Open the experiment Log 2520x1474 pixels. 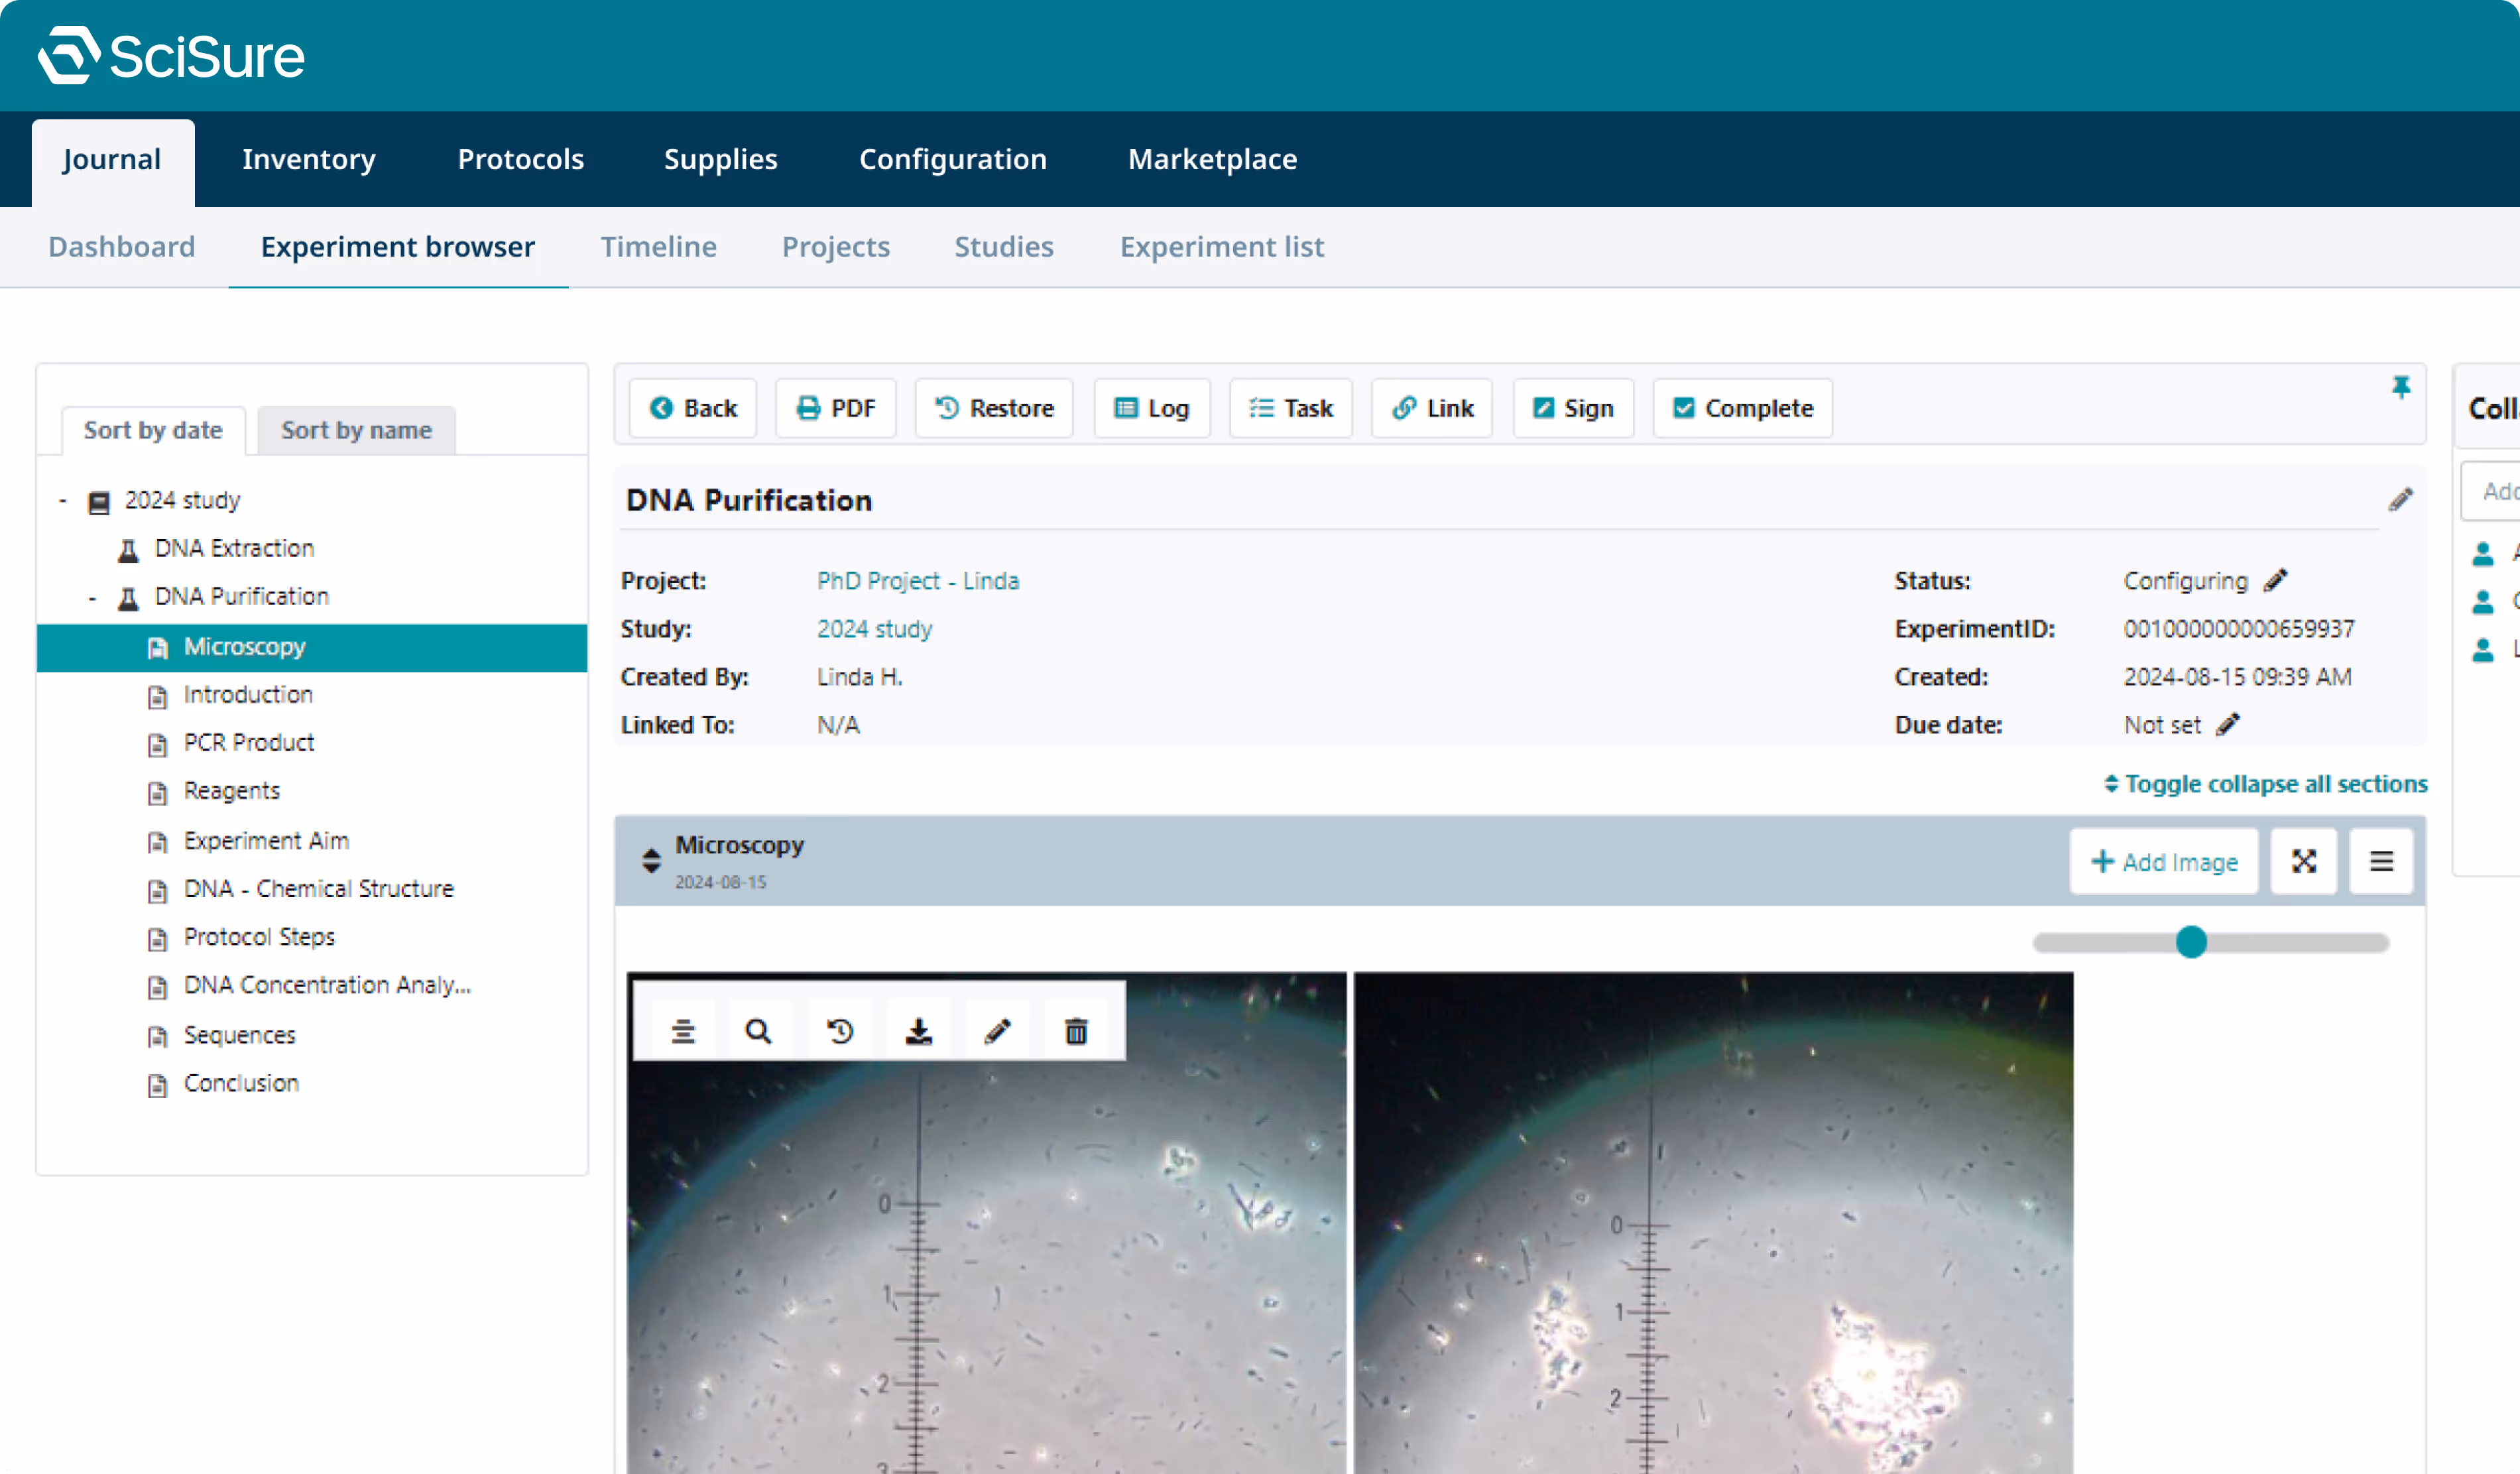(1152, 408)
